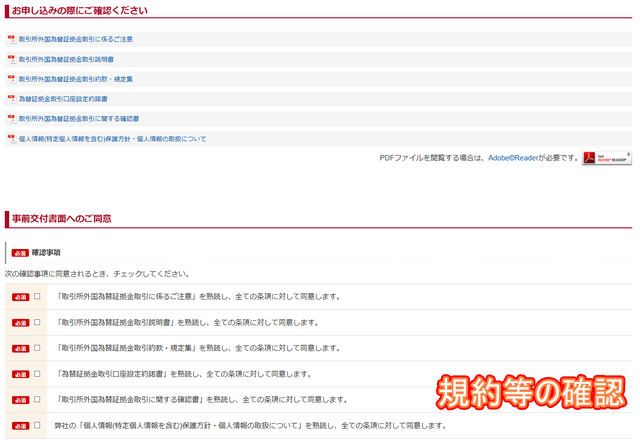640x446 pixels.
Task: Check agreement box for 口座設定約諾書
Action: tap(37, 373)
